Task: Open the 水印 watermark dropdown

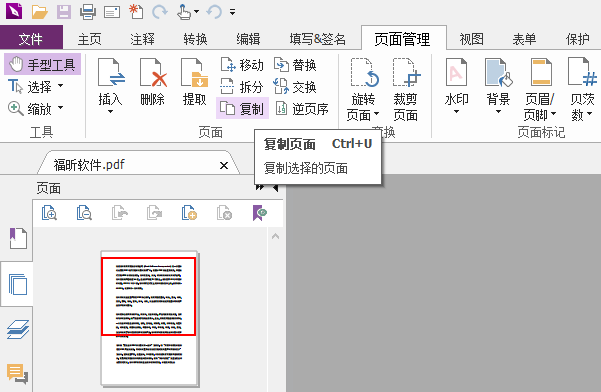Action: (x=456, y=112)
